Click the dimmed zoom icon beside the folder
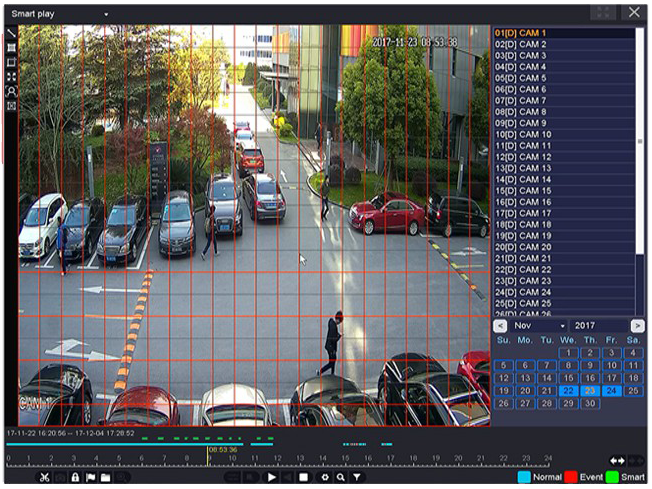 pyautogui.click(x=122, y=477)
